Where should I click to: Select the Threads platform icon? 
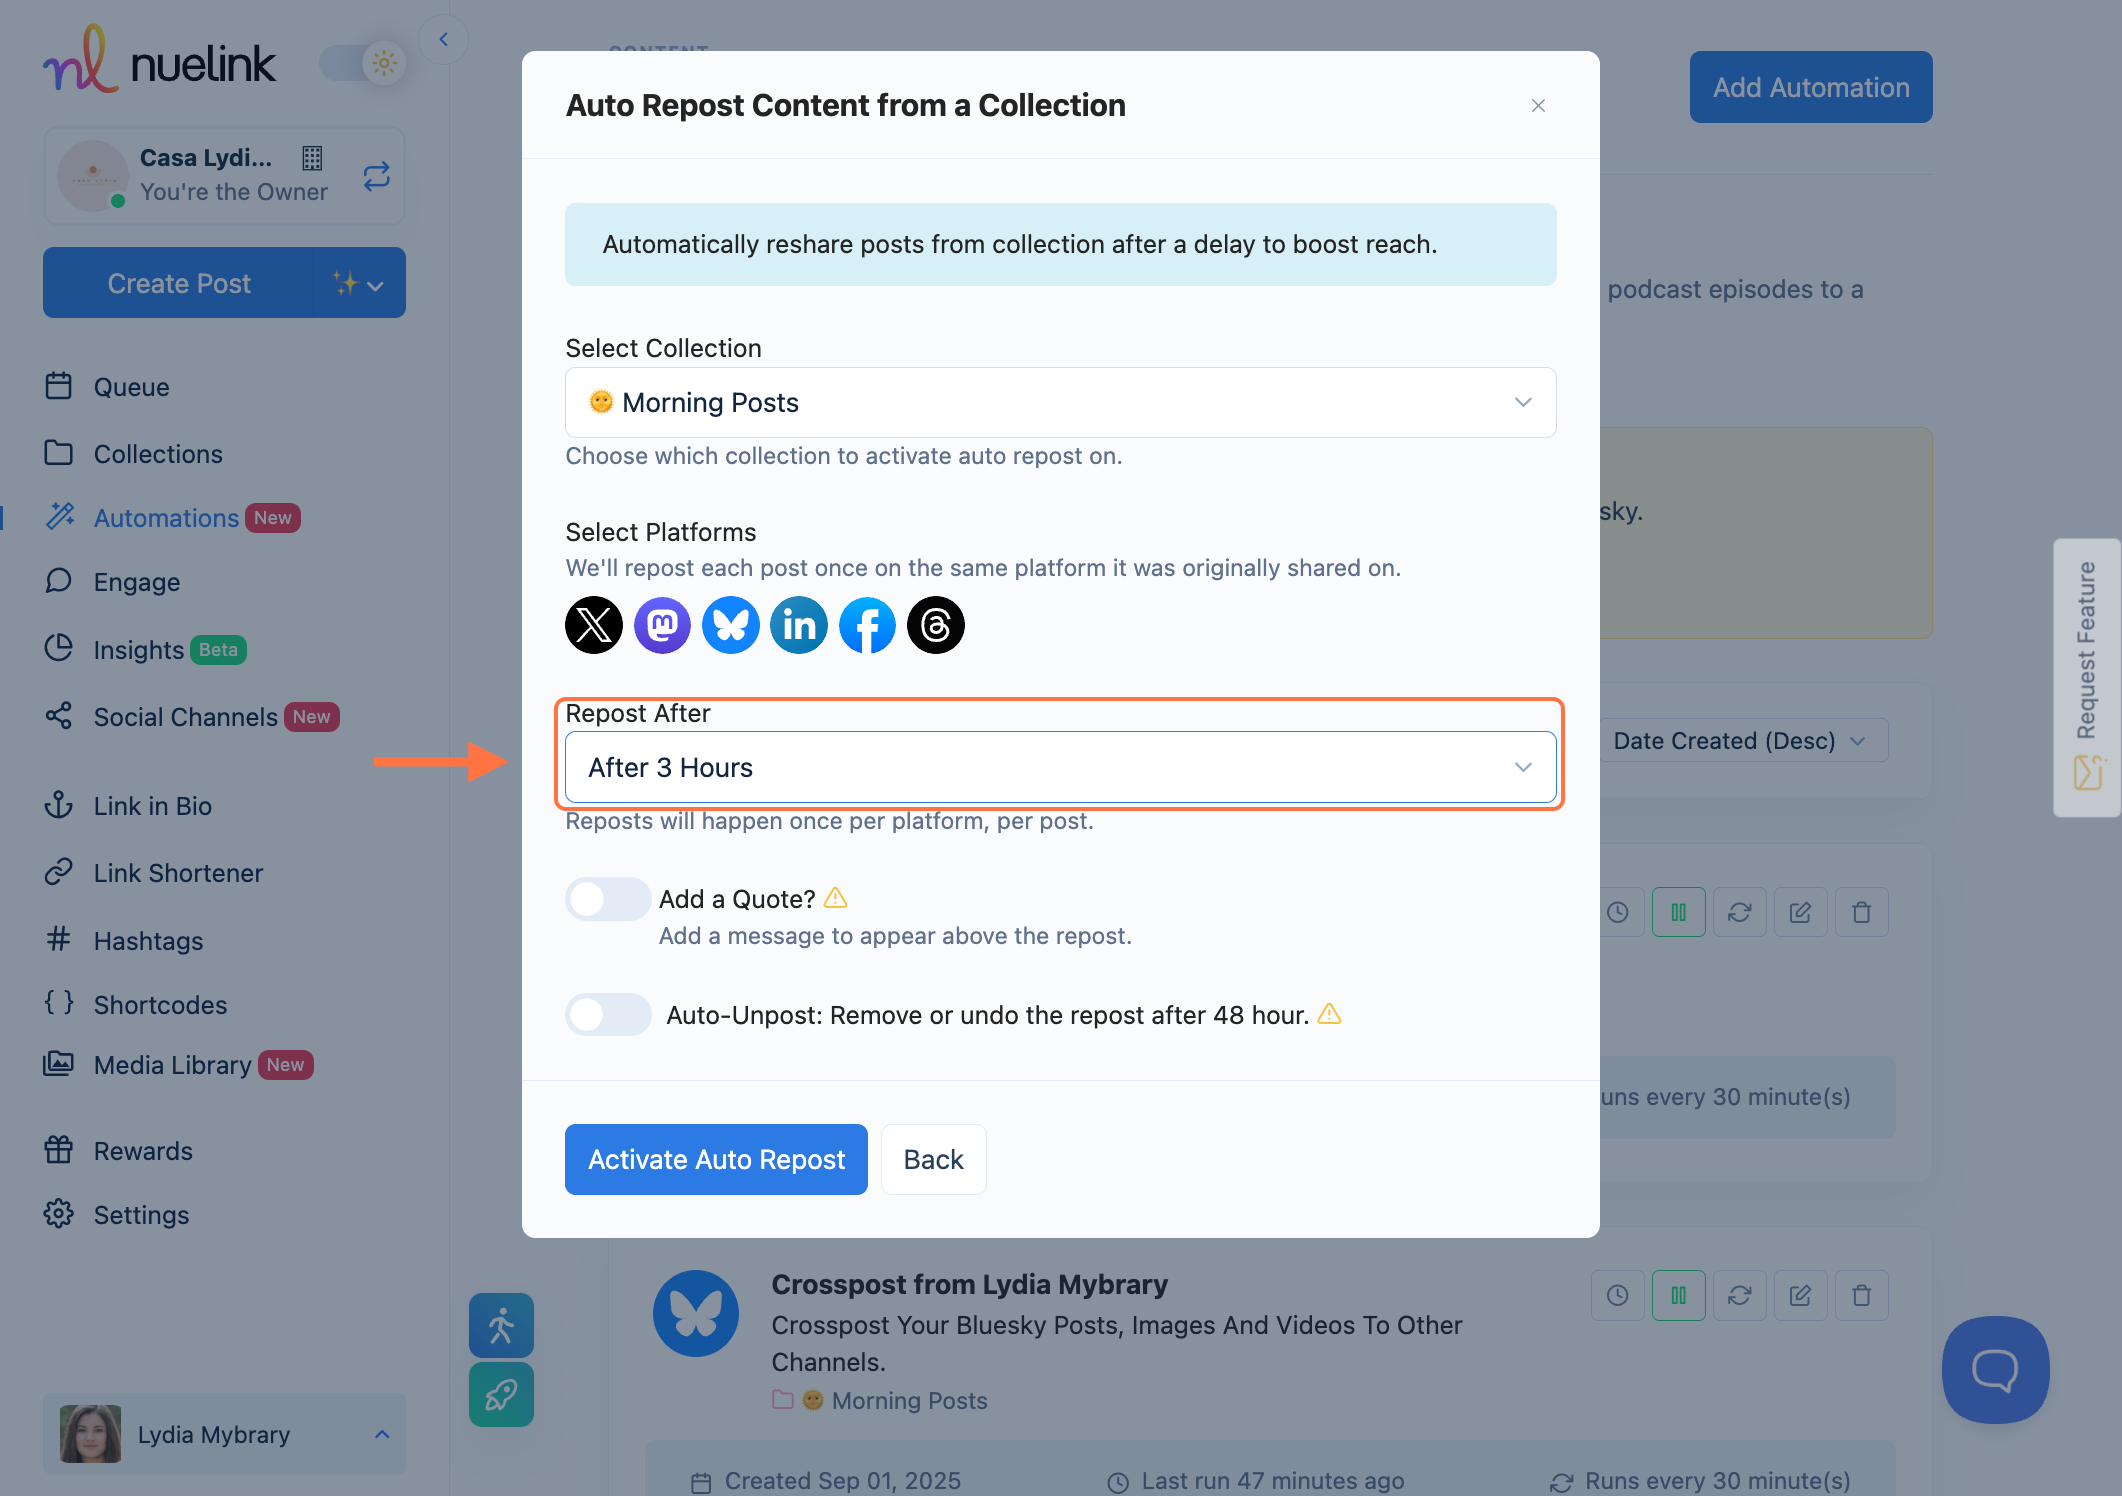click(x=936, y=626)
